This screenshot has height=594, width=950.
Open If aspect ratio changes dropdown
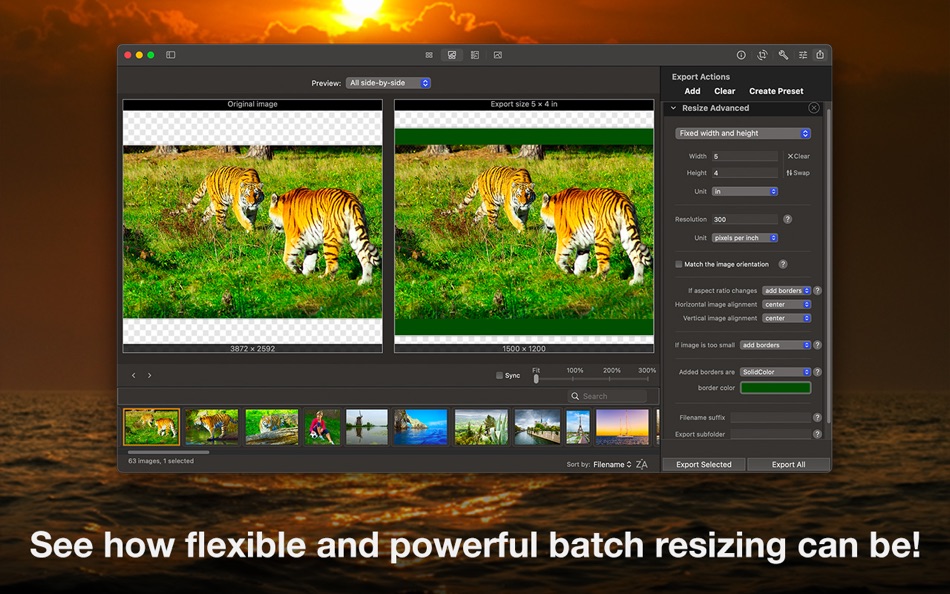pos(786,291)
